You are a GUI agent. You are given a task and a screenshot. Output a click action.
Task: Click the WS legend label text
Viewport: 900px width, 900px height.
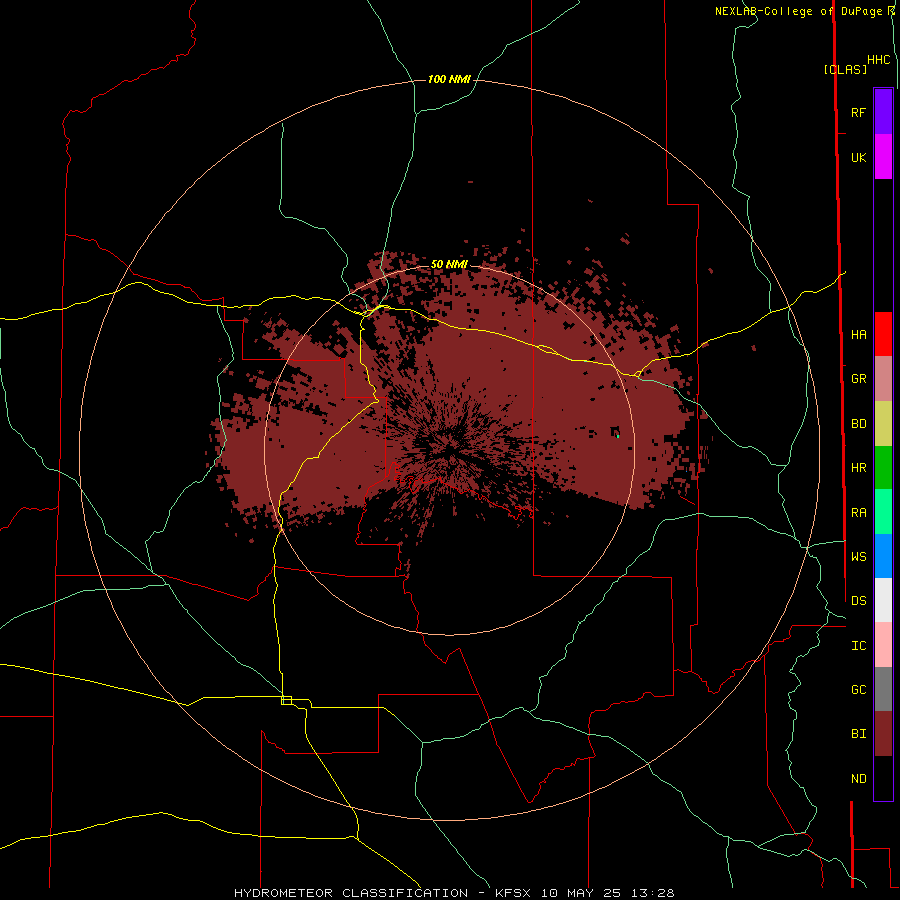(859, 557)
